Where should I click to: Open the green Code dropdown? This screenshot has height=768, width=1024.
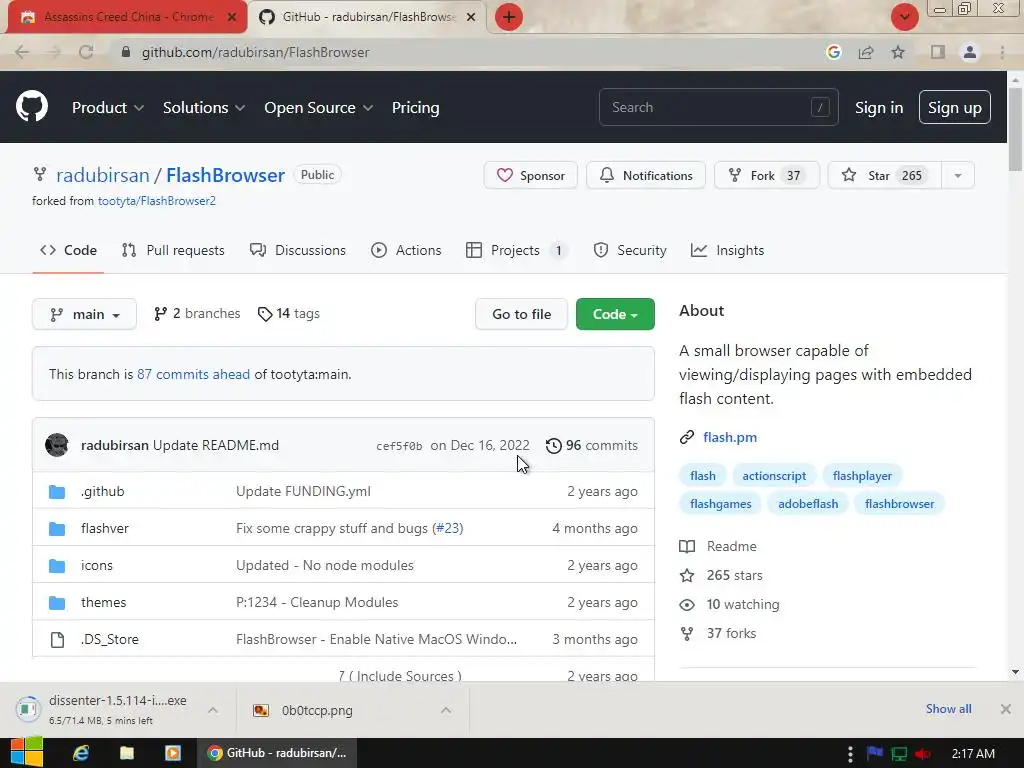[x=615, y=314]
